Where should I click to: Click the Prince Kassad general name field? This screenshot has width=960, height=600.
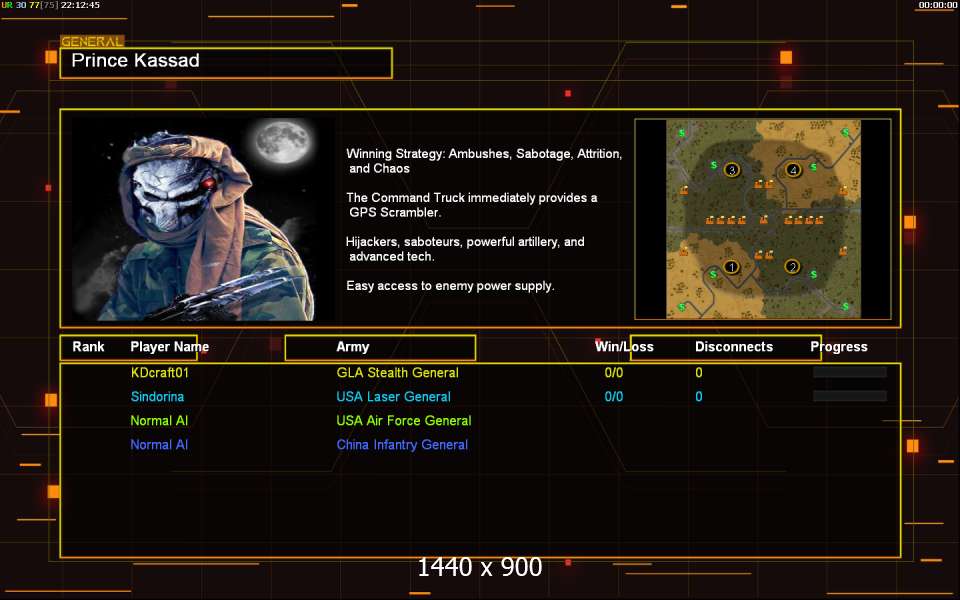[x=226, y=62]
